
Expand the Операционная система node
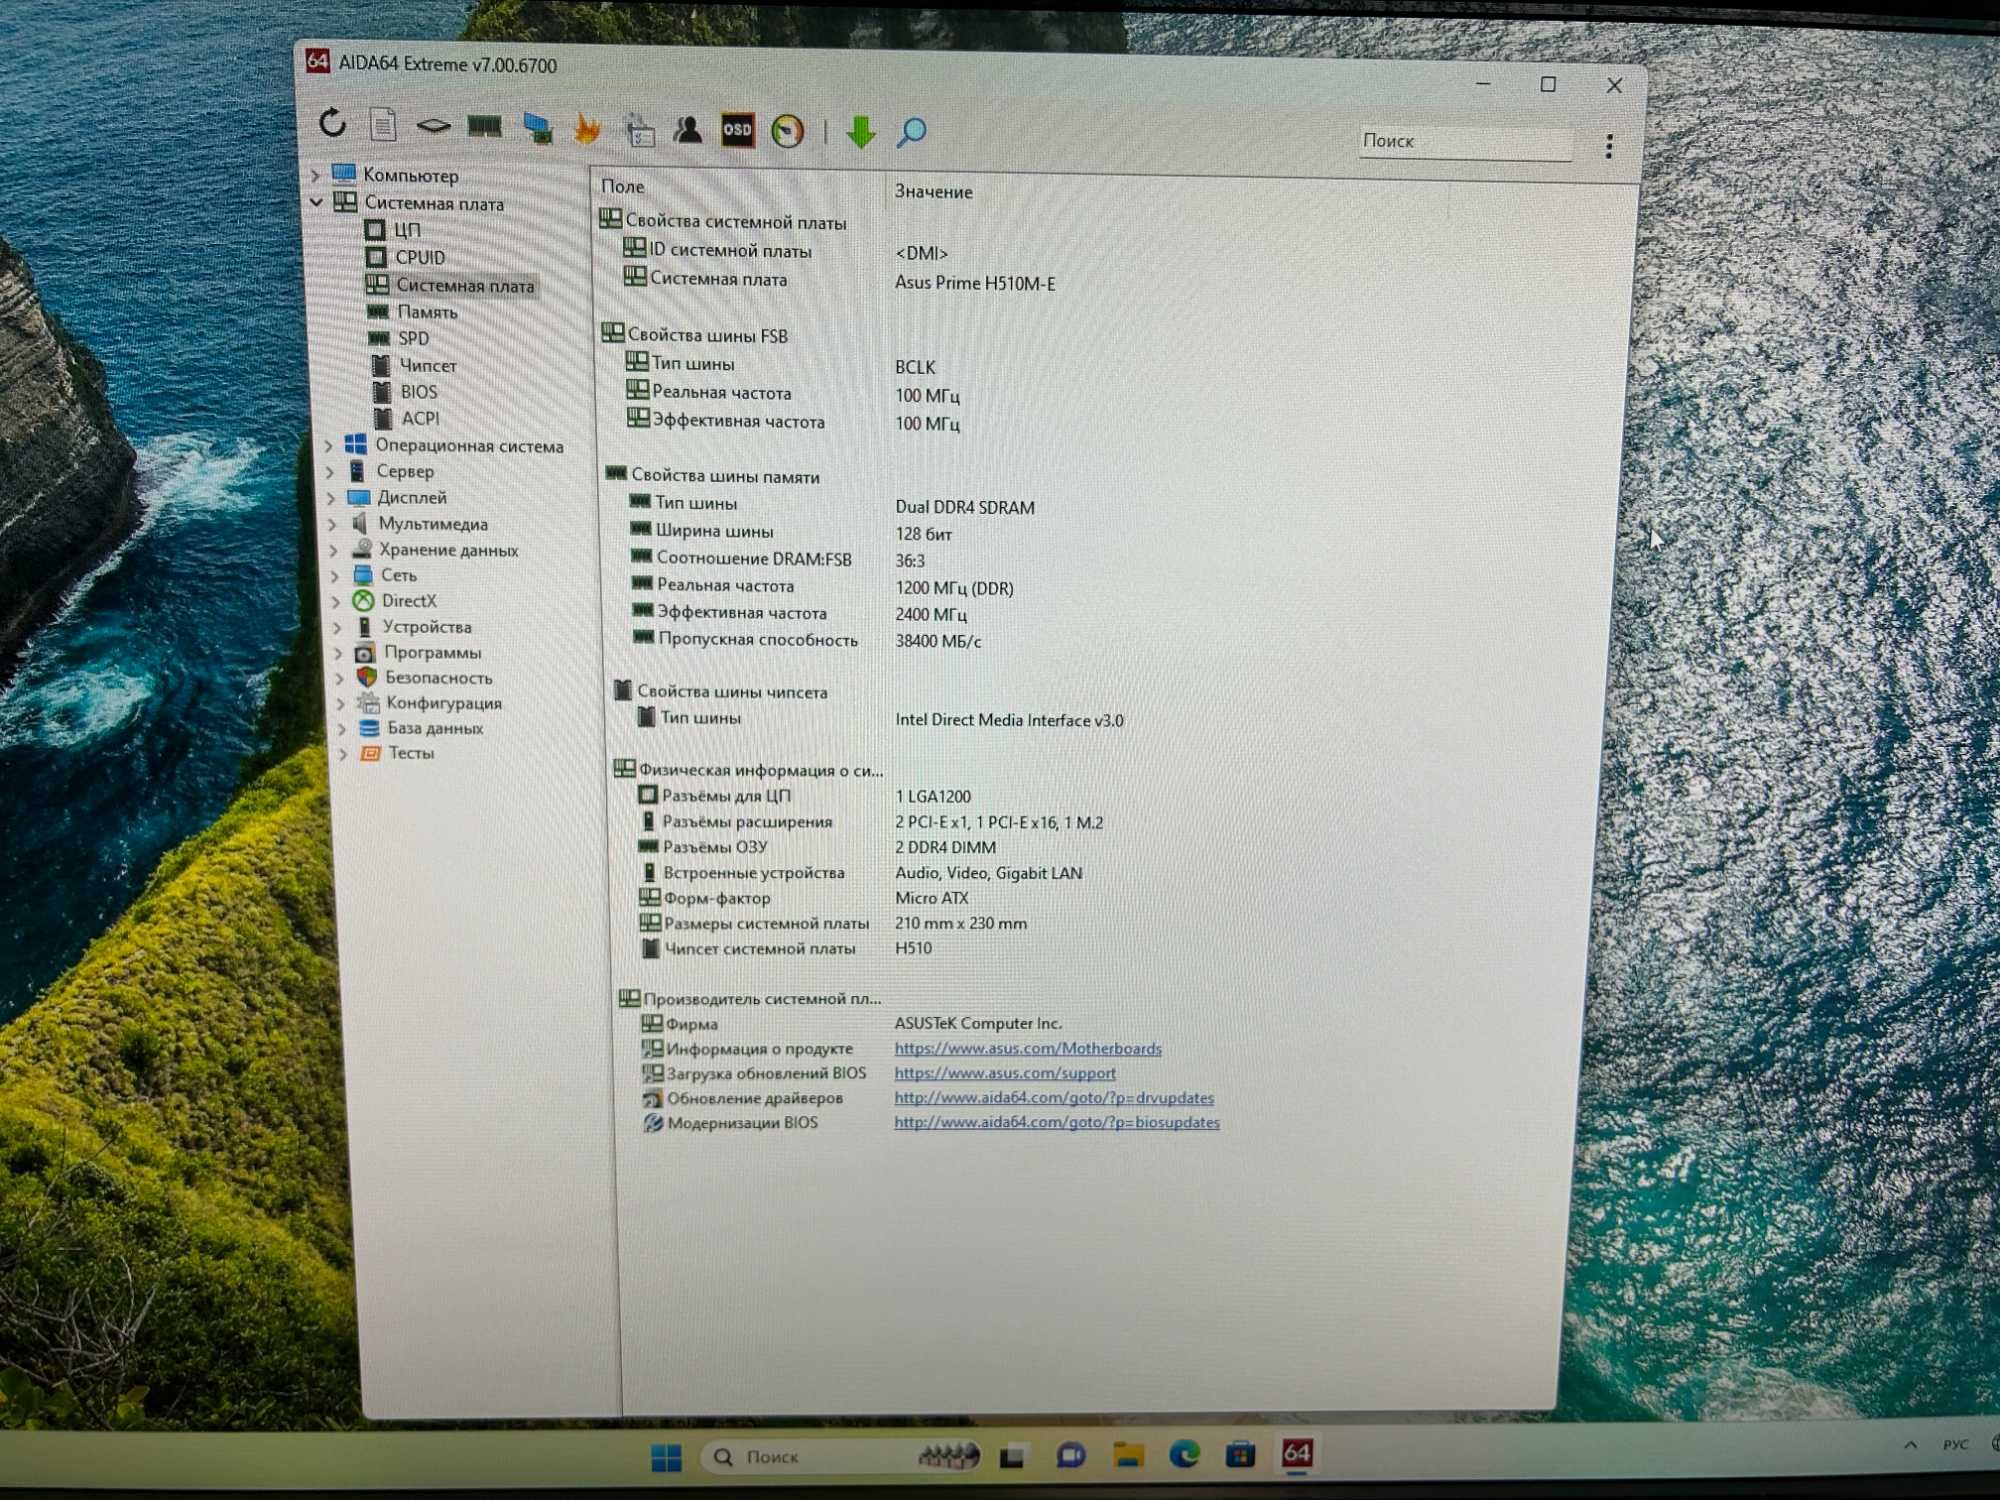coord(330,445)
